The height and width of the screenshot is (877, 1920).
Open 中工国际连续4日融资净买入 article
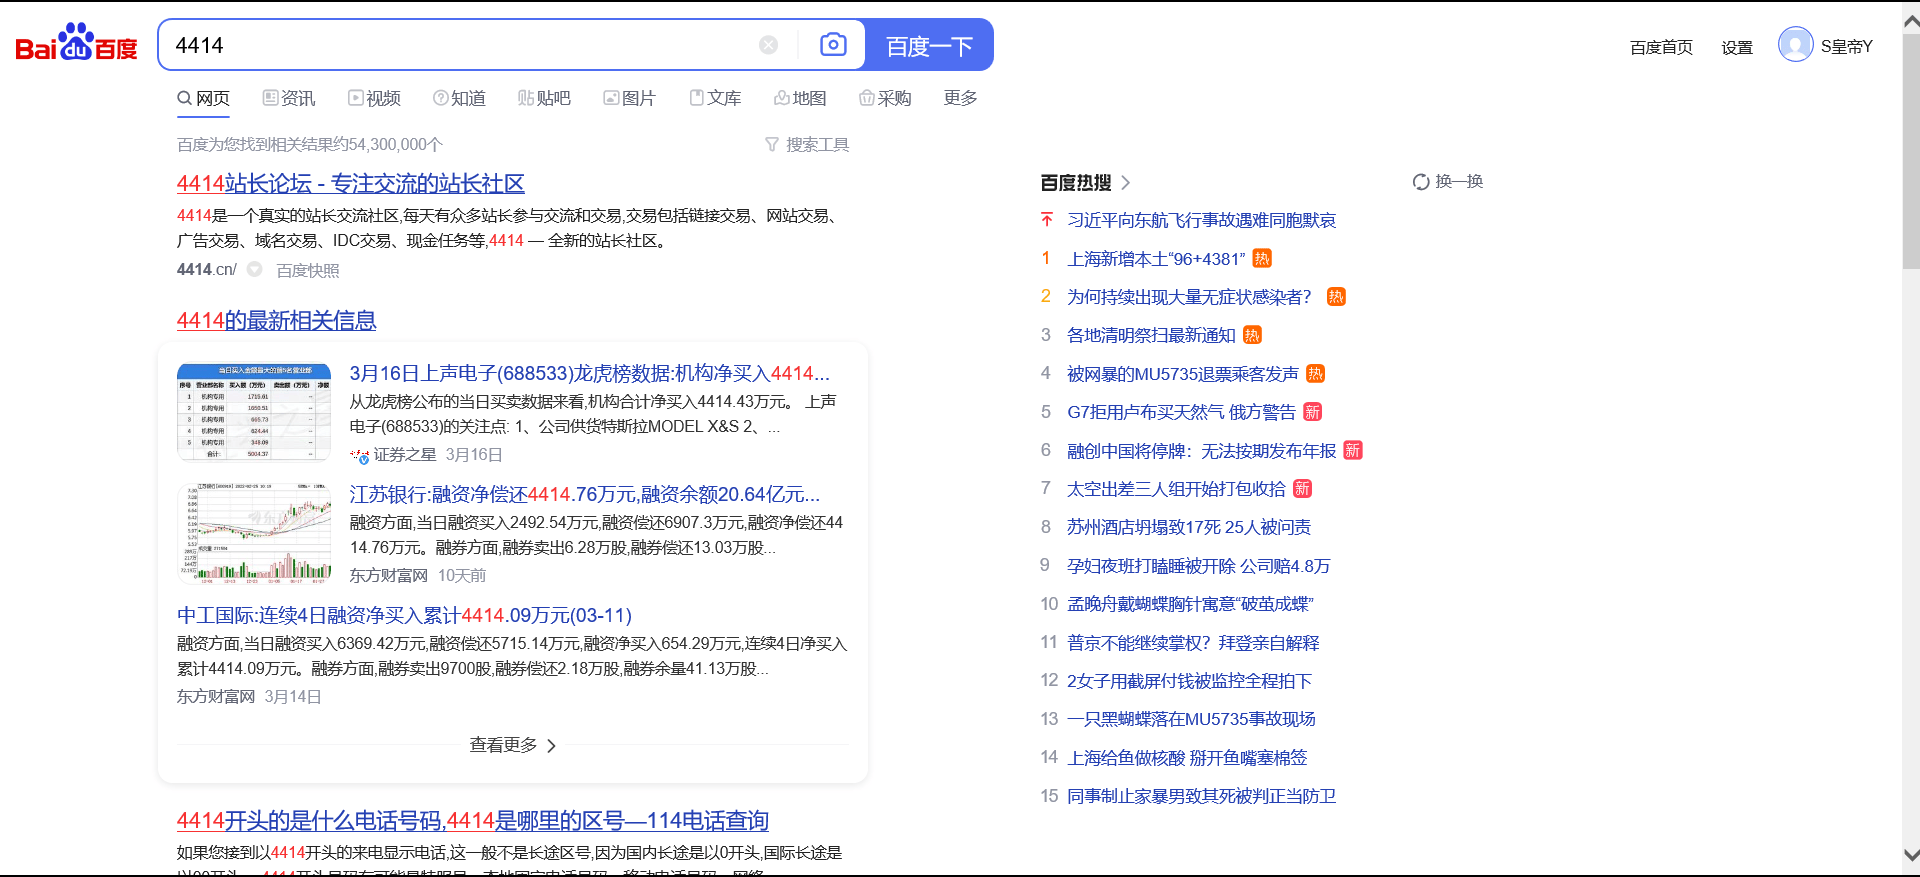(x=405, y=615)
